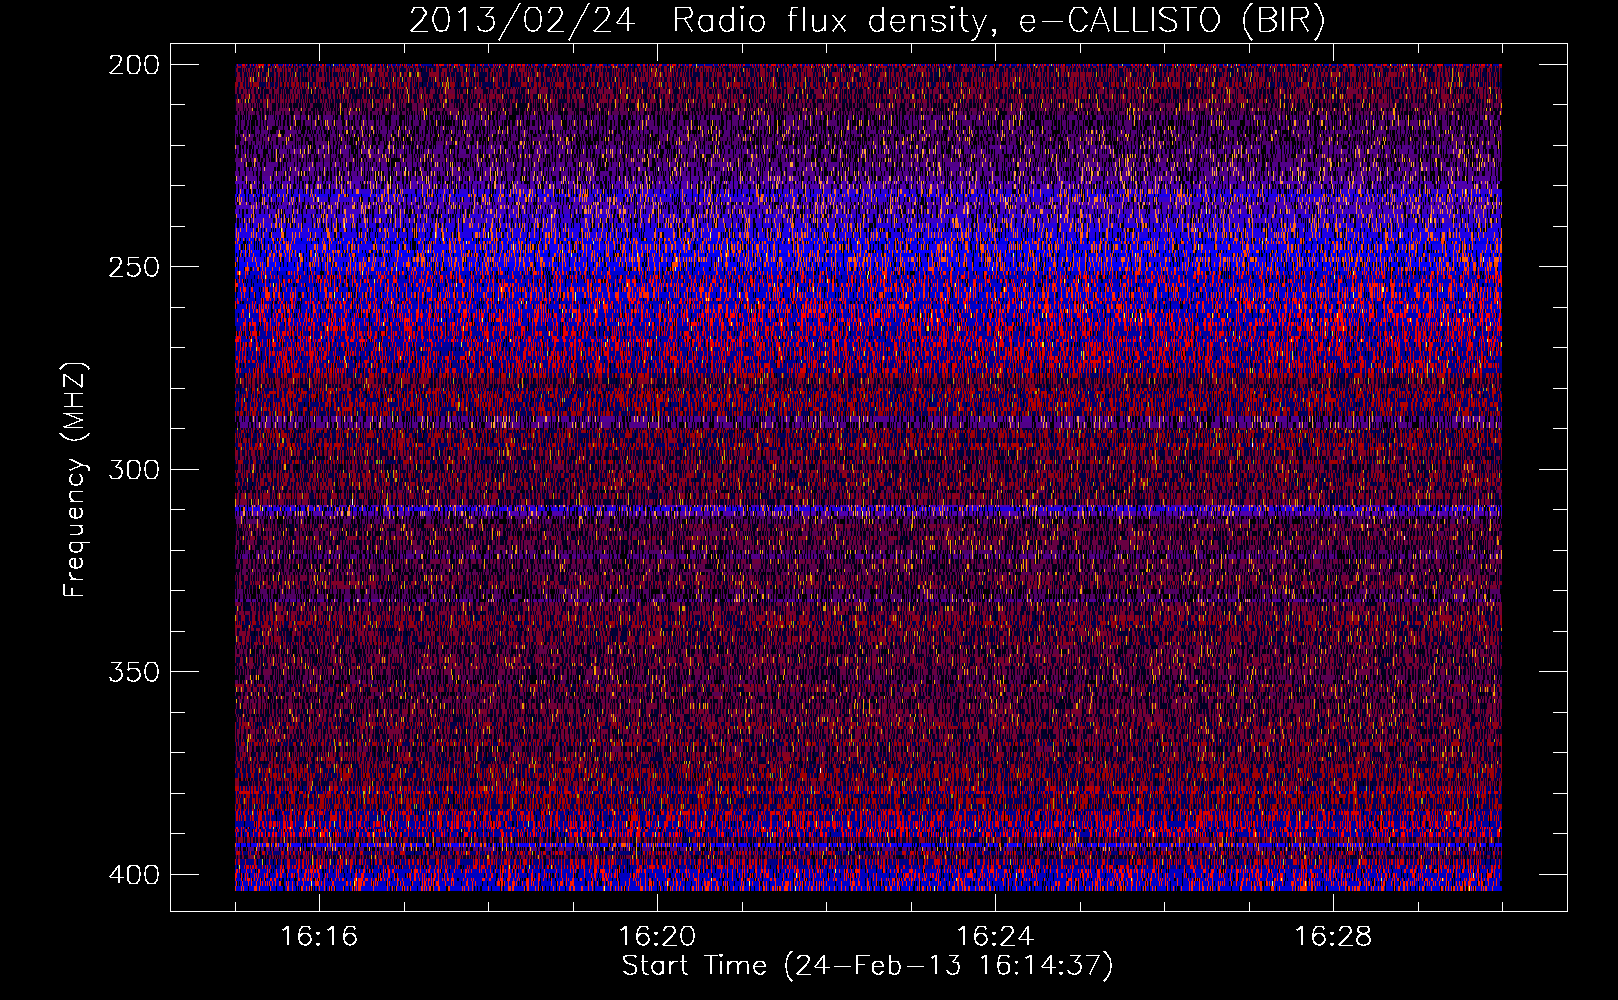Click the 16:28 time tick label
The height and width of the screenshot is (1000, 1618).
click(1333, 937)
